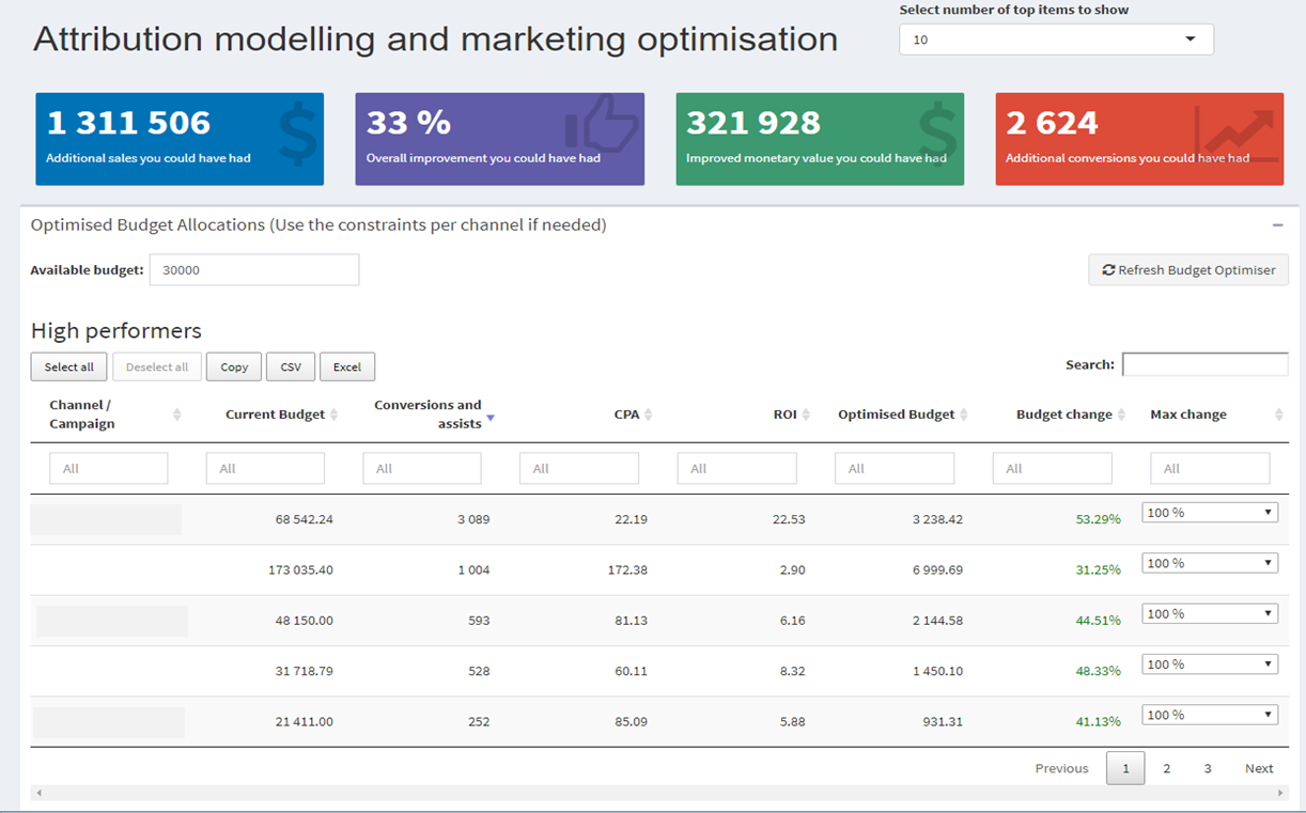Sort table by ROI column
The width and height of the screenshot is (1306, 813).
click(806, 415)
